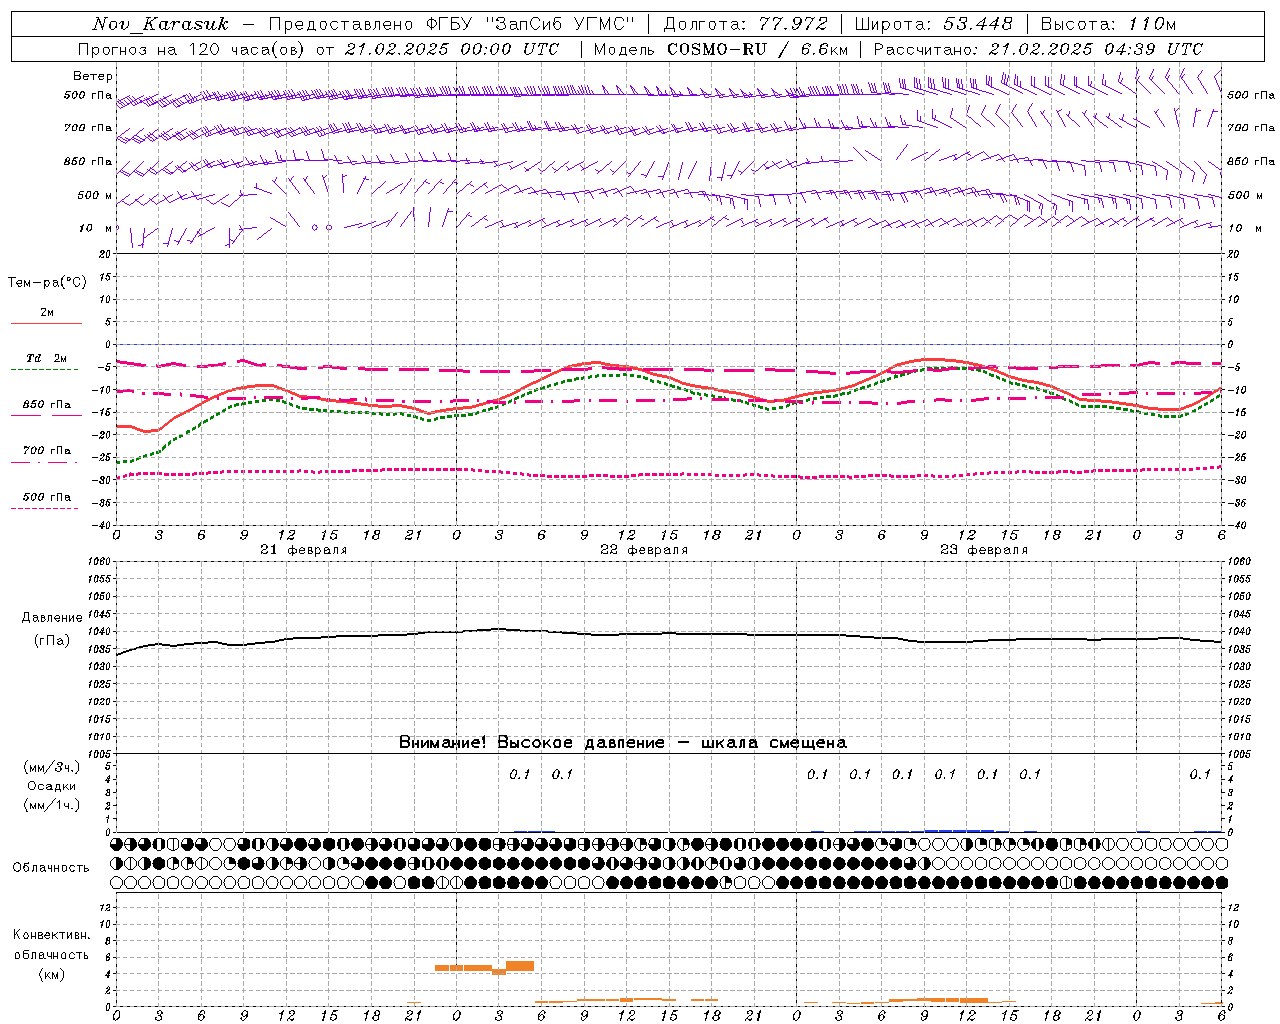
Task: Click the 'Осадки' precipitation label
Action: (51, 786)
